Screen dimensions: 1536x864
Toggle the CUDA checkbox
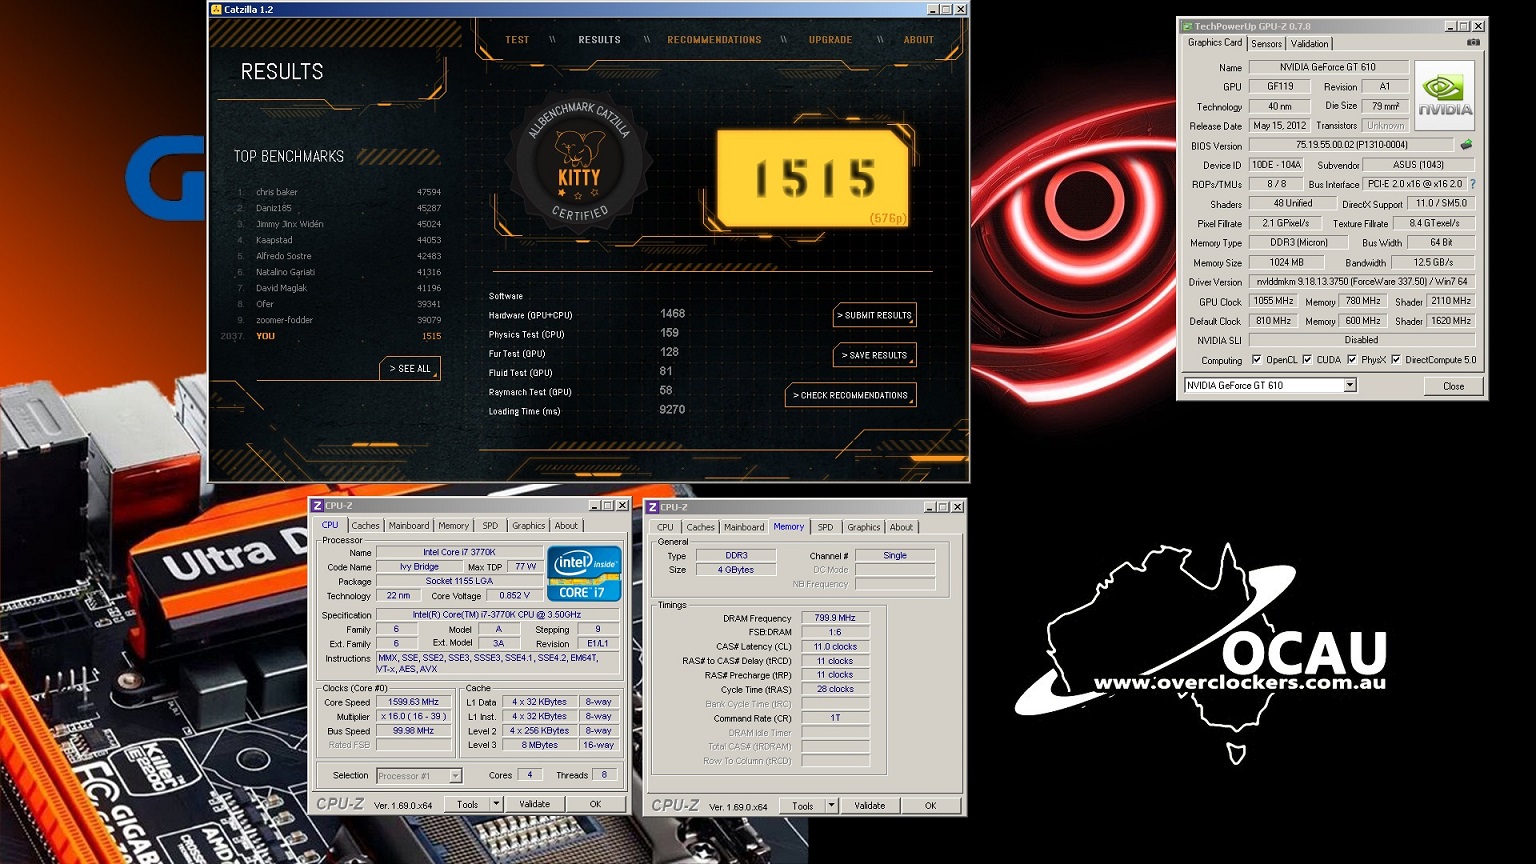tap(1307, 360)
